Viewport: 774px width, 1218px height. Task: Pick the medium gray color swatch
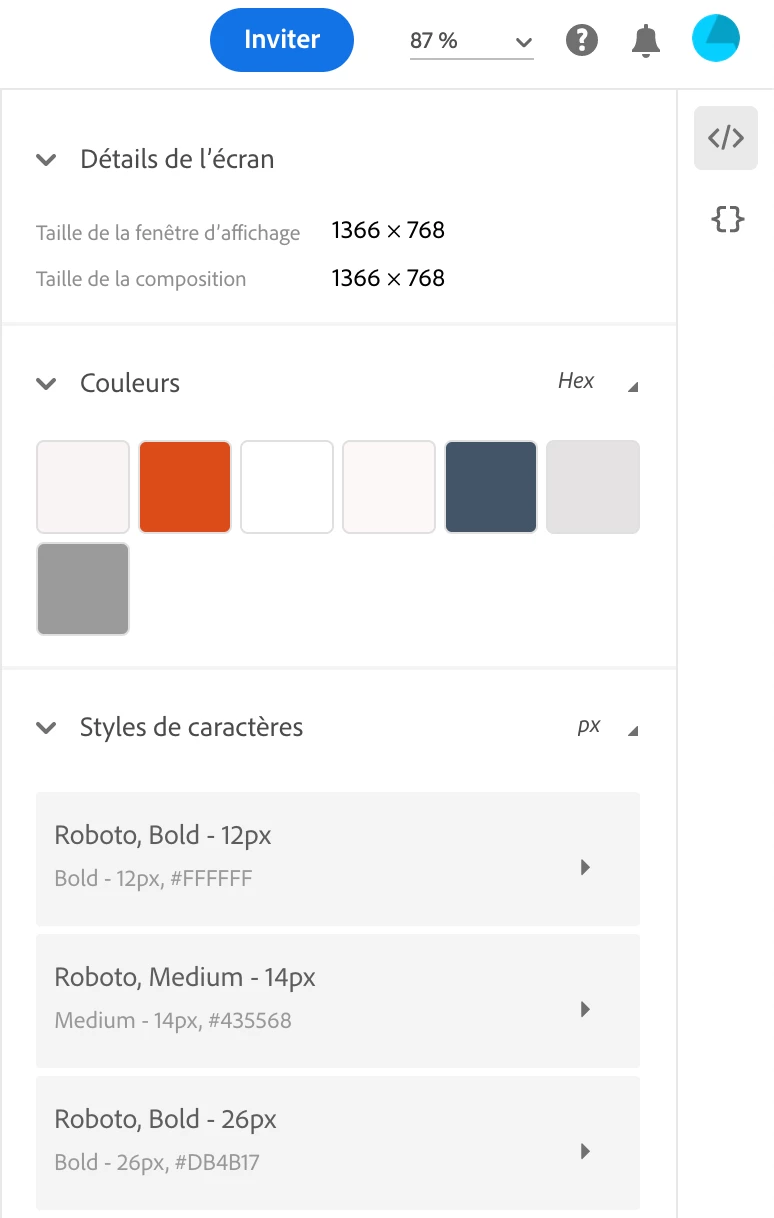(x=83, y=589)
